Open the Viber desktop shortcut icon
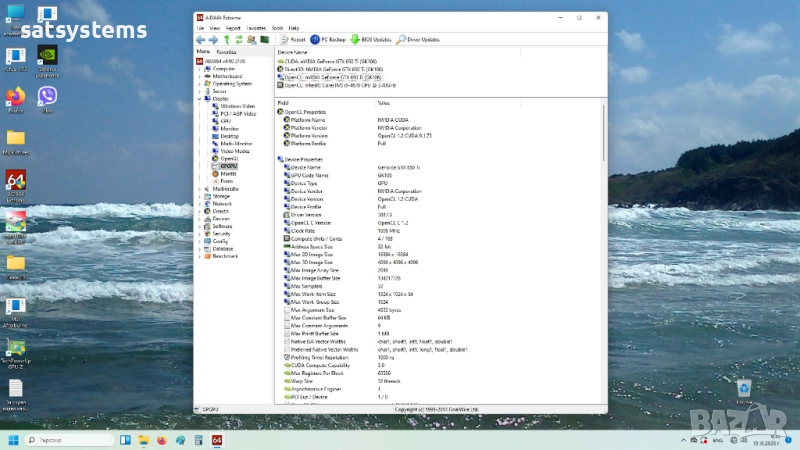 (47, 96)
